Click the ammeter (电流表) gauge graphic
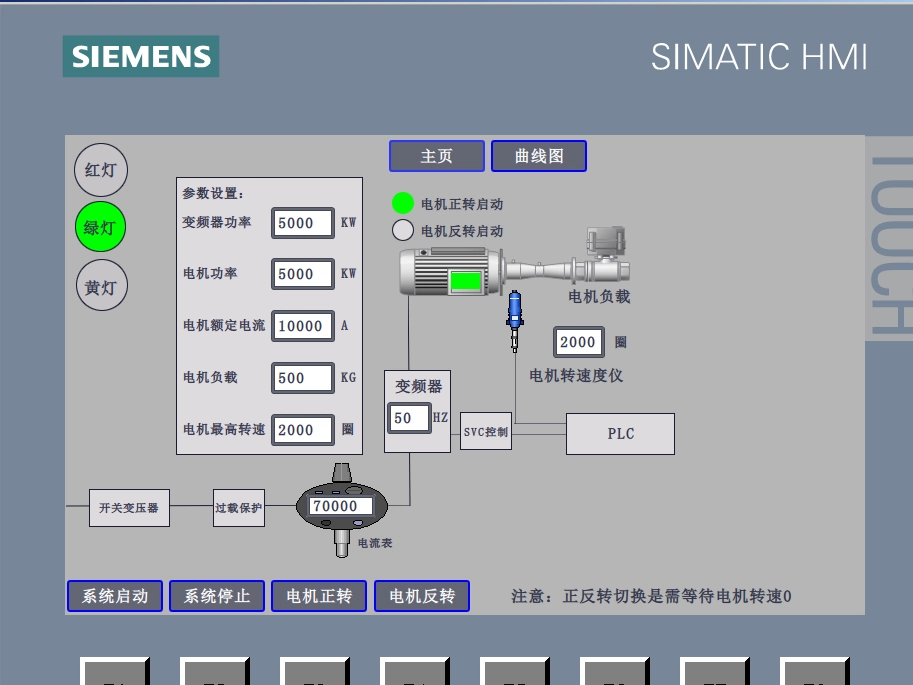 coord(342,509)
